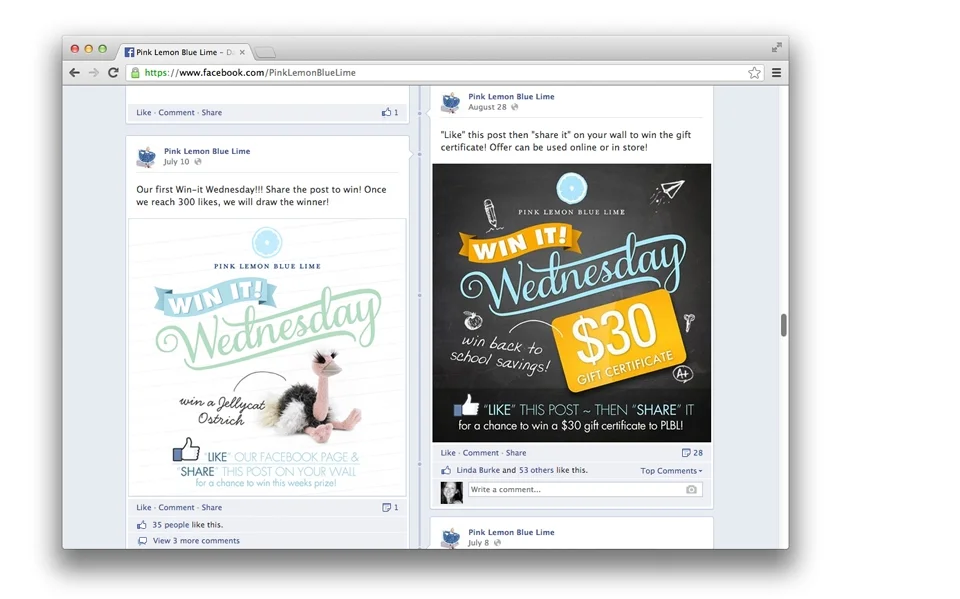Attach a photo using the camera icon
Screen dimensions: 960x599
click(x=691, y=489)
